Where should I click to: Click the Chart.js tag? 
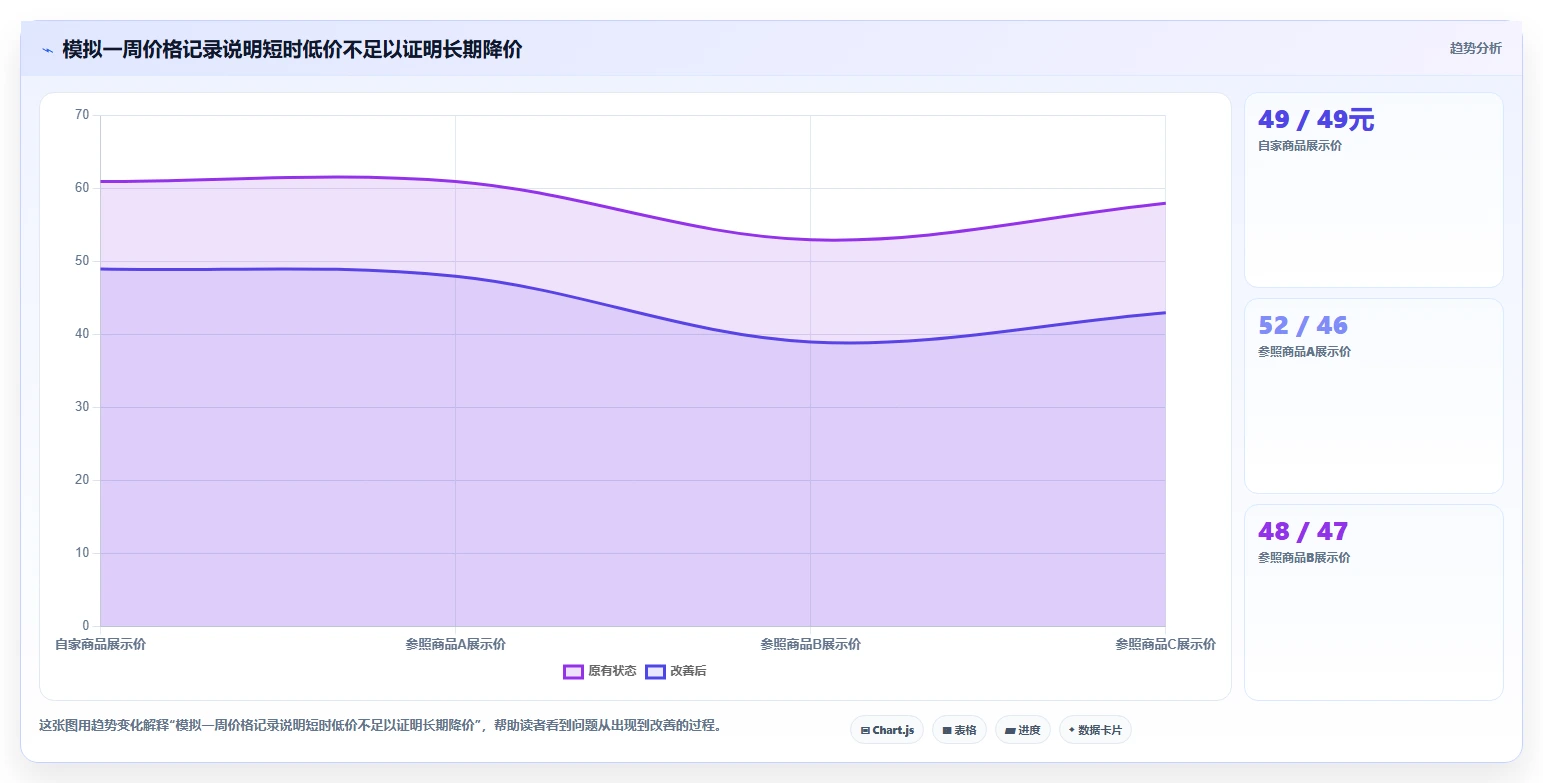pyautogui.click(x=887, y=730)
